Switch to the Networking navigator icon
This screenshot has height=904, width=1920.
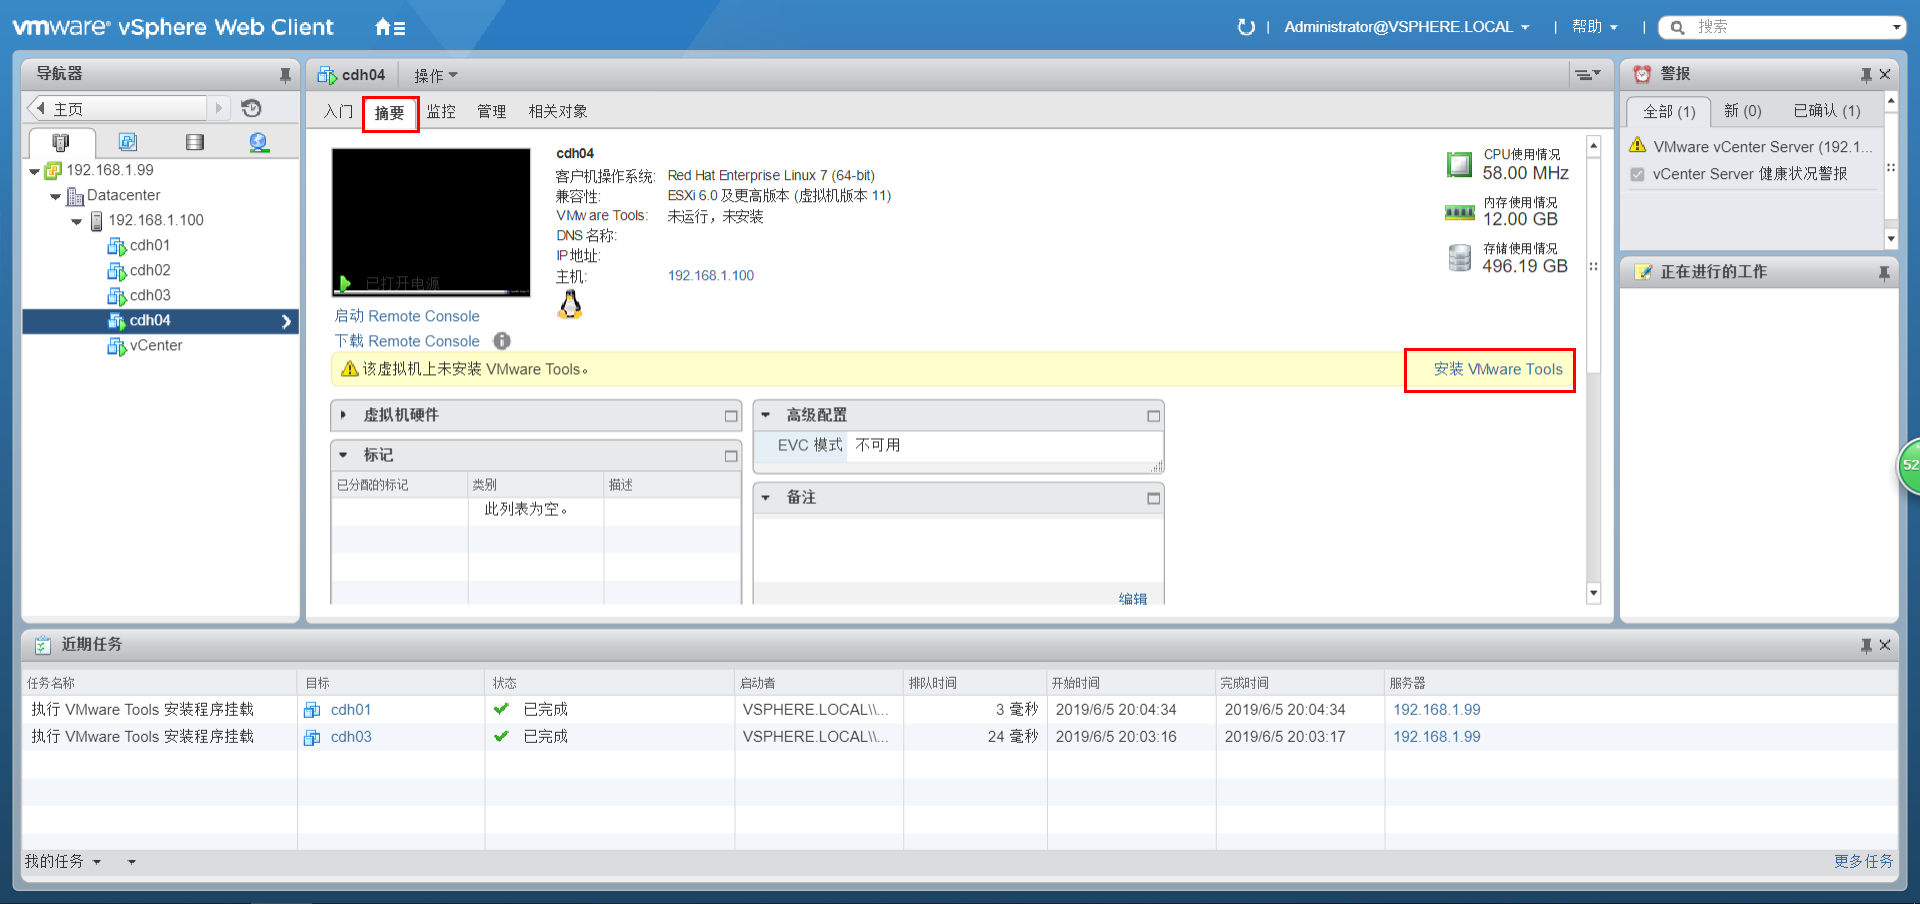(259, 142)
